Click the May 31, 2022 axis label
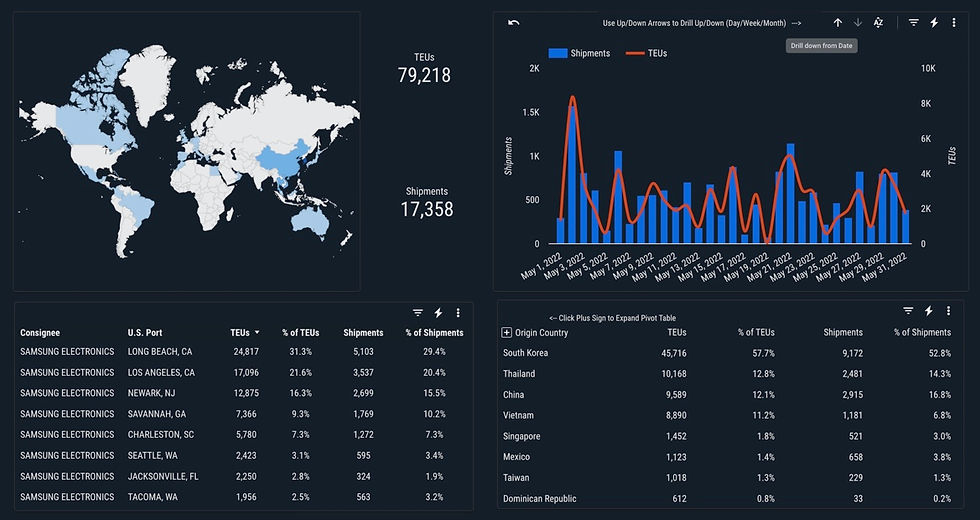 [884, 268]
